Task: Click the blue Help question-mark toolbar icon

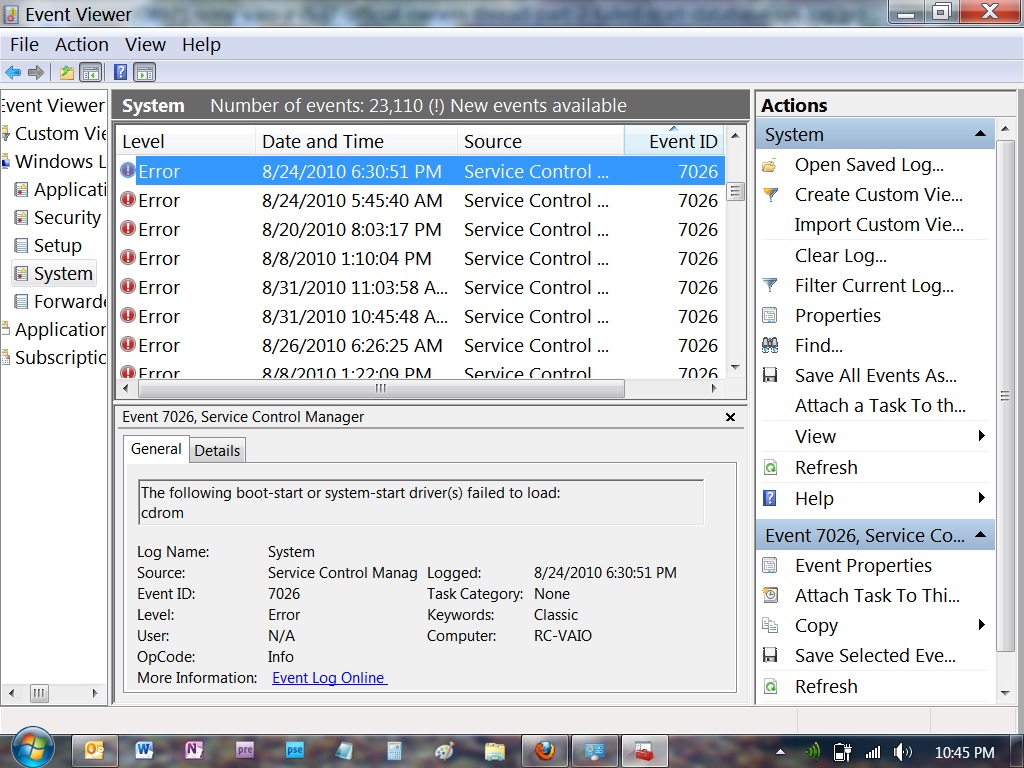Action: point(120,72)
